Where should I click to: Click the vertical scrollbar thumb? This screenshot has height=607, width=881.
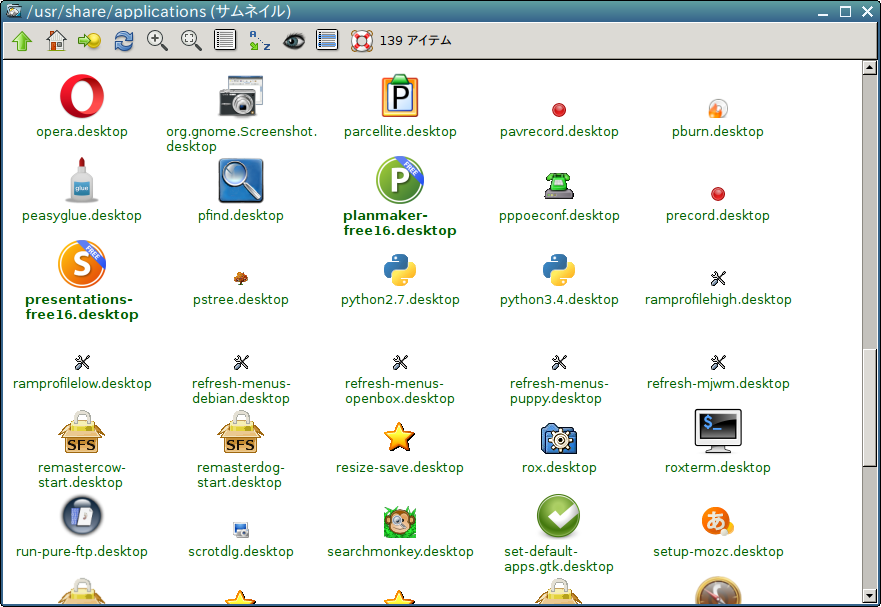870,407
